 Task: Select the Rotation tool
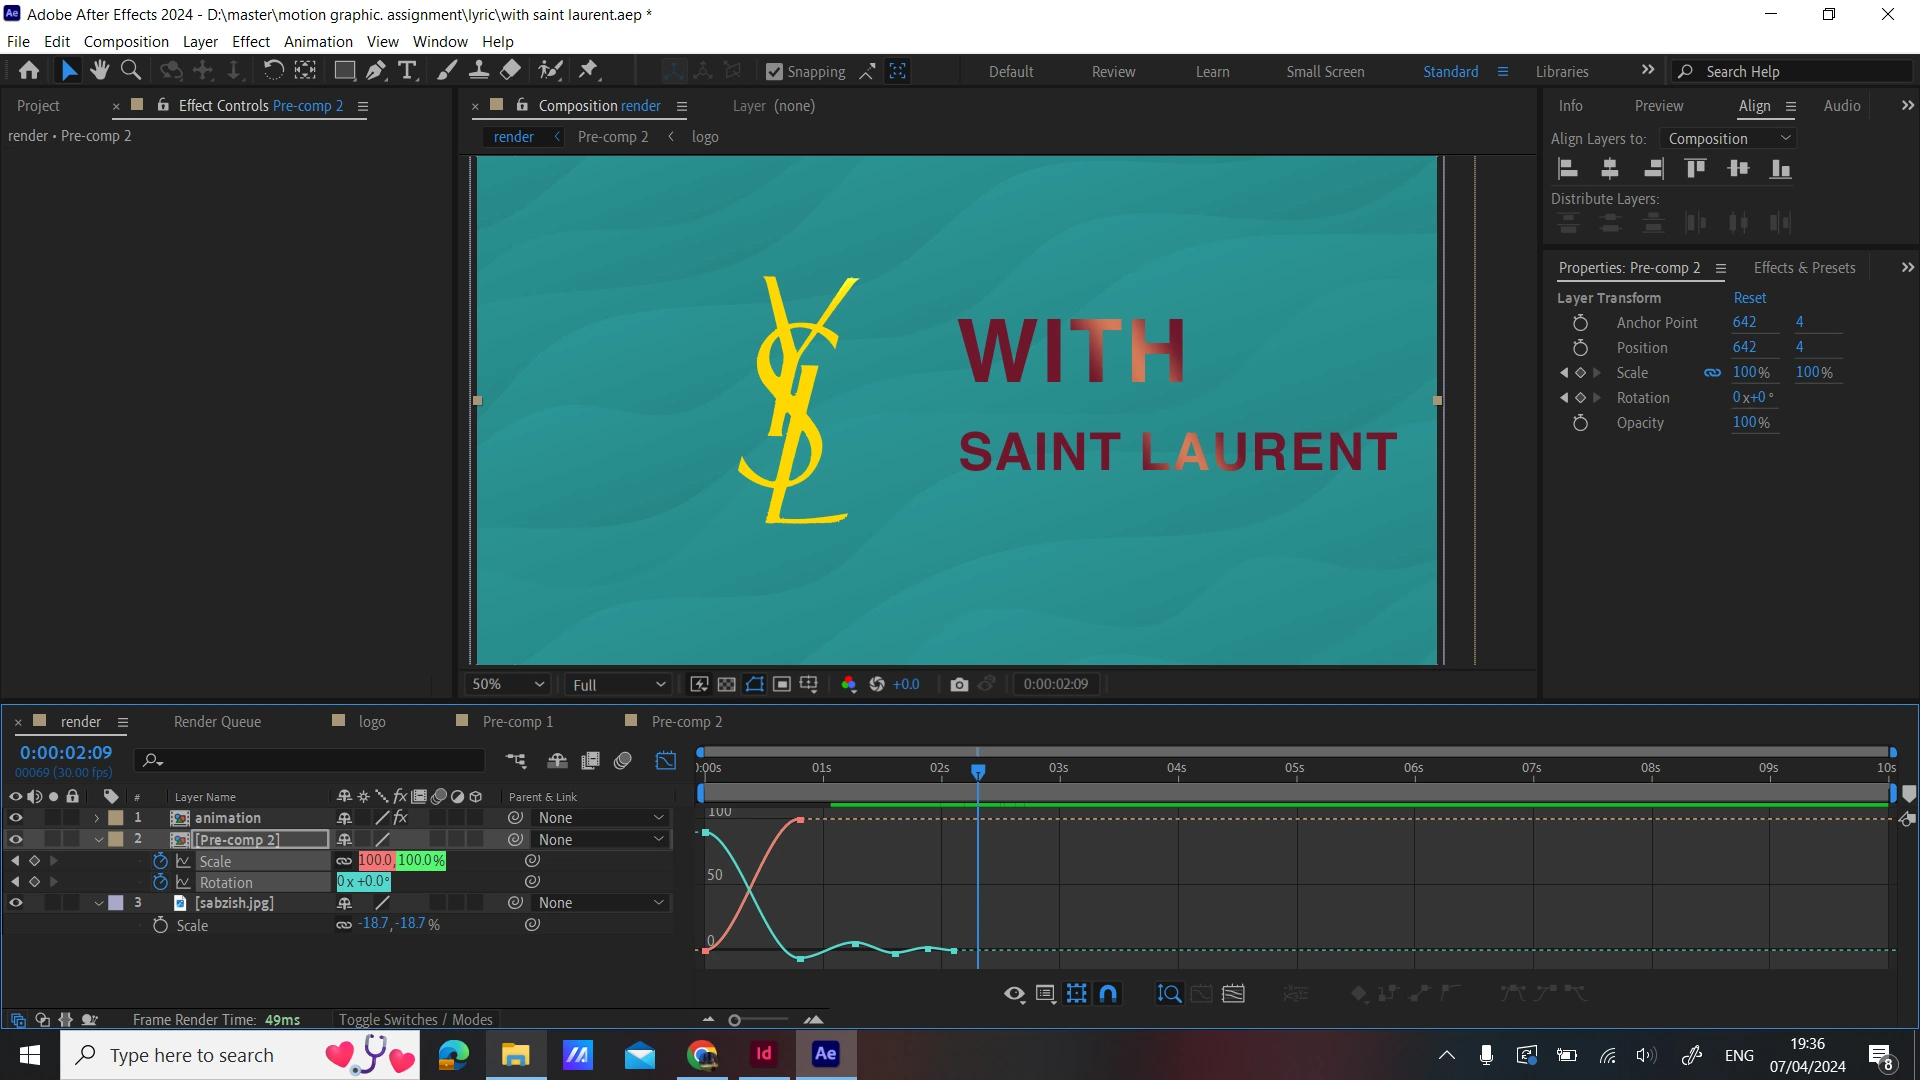tap(273, 70)
